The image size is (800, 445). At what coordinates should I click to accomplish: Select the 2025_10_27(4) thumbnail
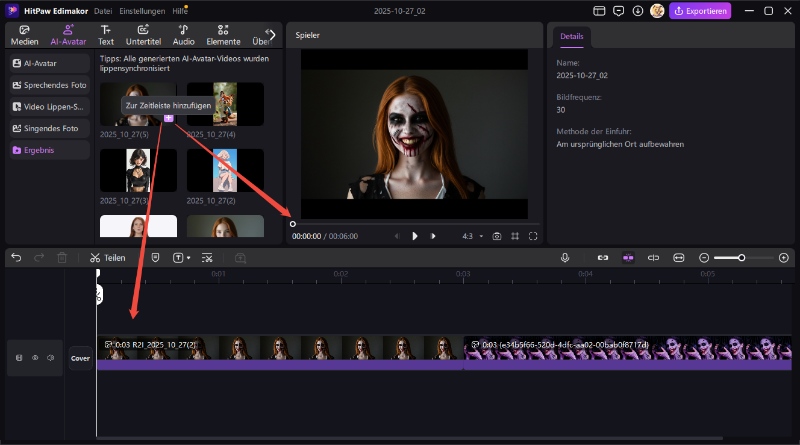tap(225, 104)
